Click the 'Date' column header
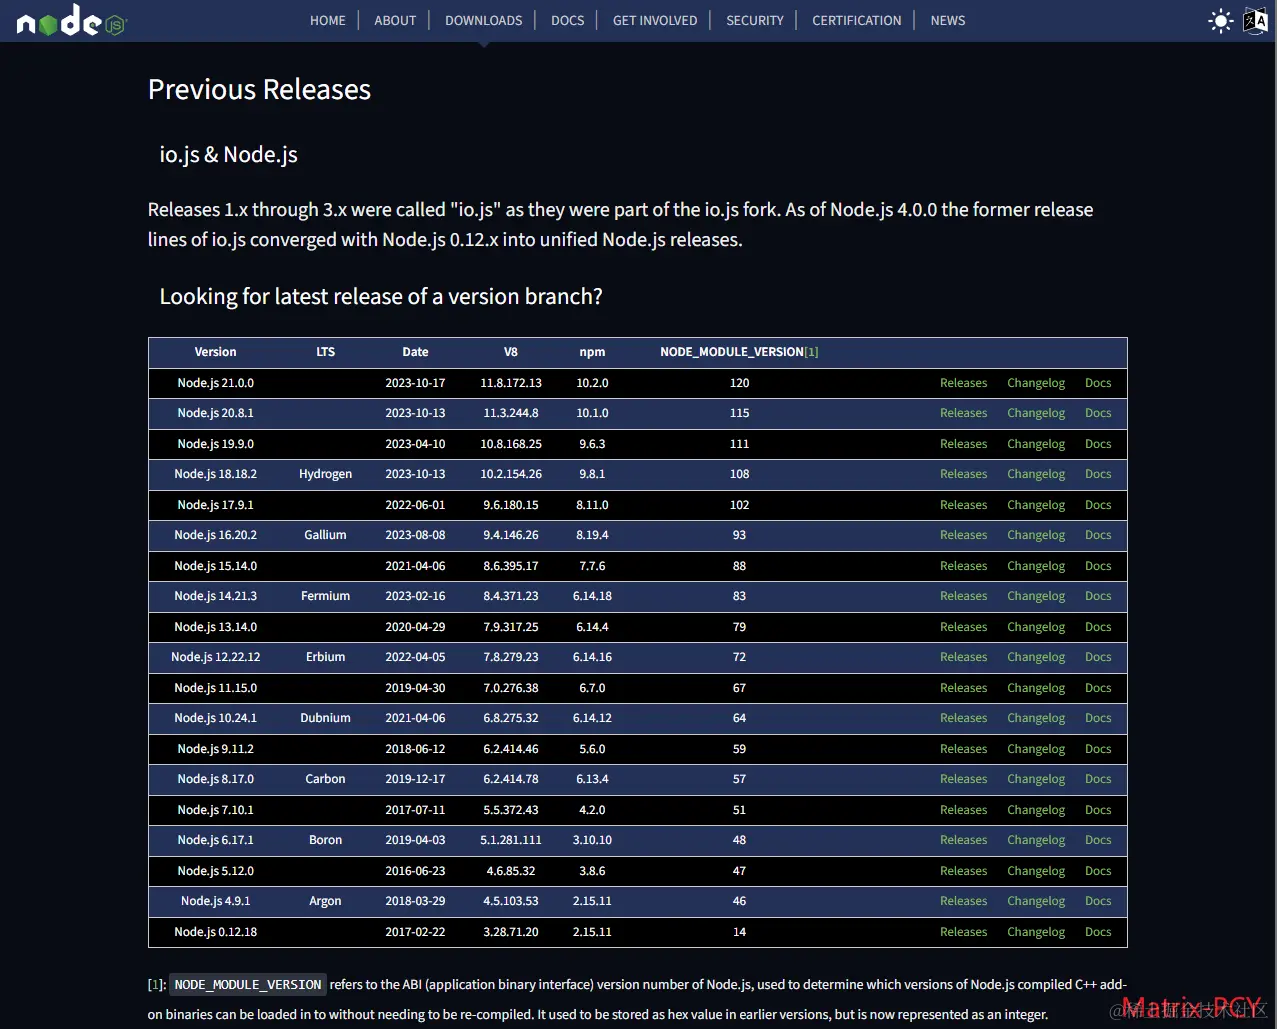The height and width of the screenshot is (1029, 1277). pos(415,352)
